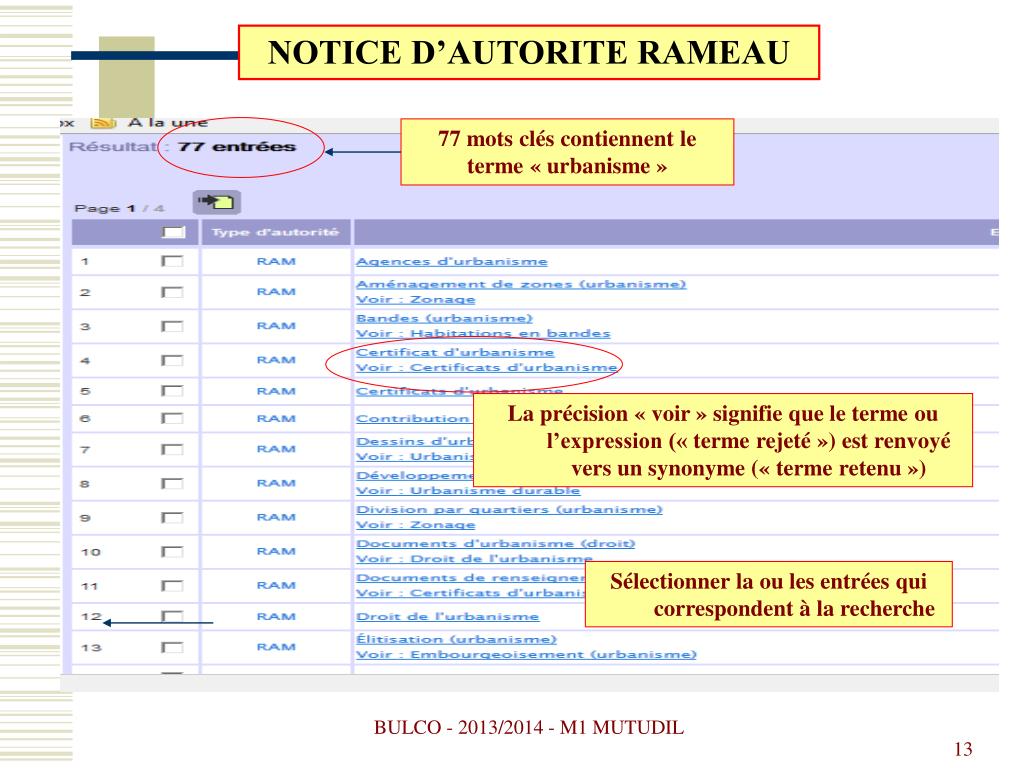Click the 'A la une' label

click(x=168, y=123)
